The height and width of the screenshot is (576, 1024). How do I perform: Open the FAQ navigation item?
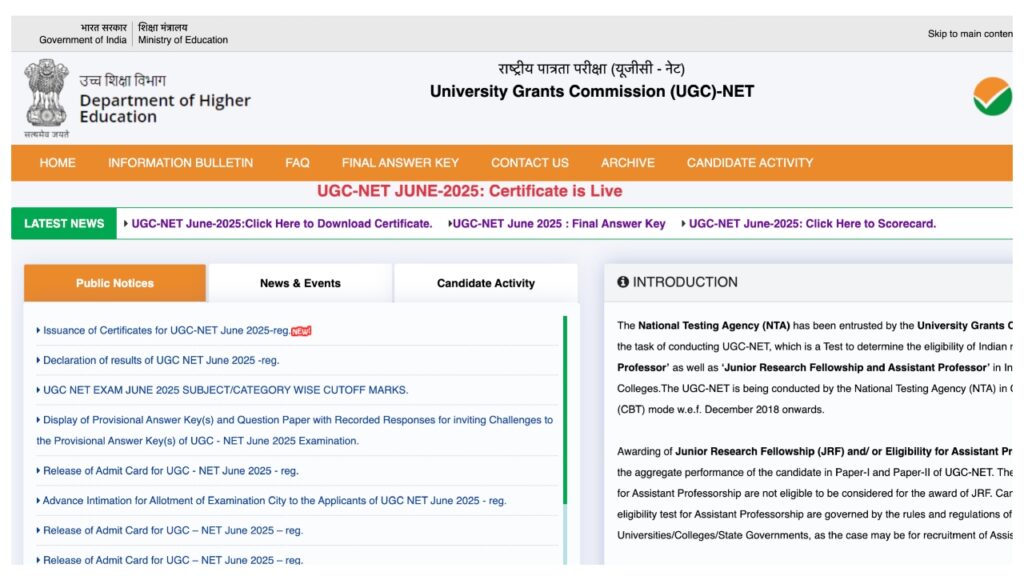pyautogui.click(x=297, y=162)
